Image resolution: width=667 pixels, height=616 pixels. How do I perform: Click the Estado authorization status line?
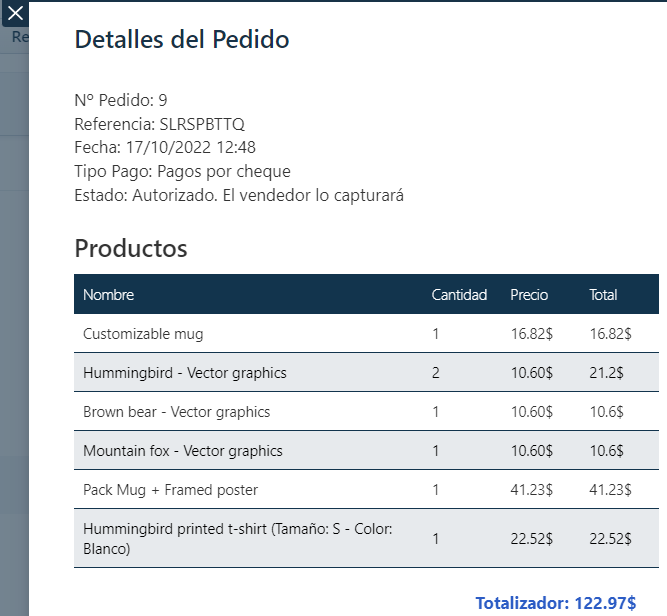pos(239,195)
